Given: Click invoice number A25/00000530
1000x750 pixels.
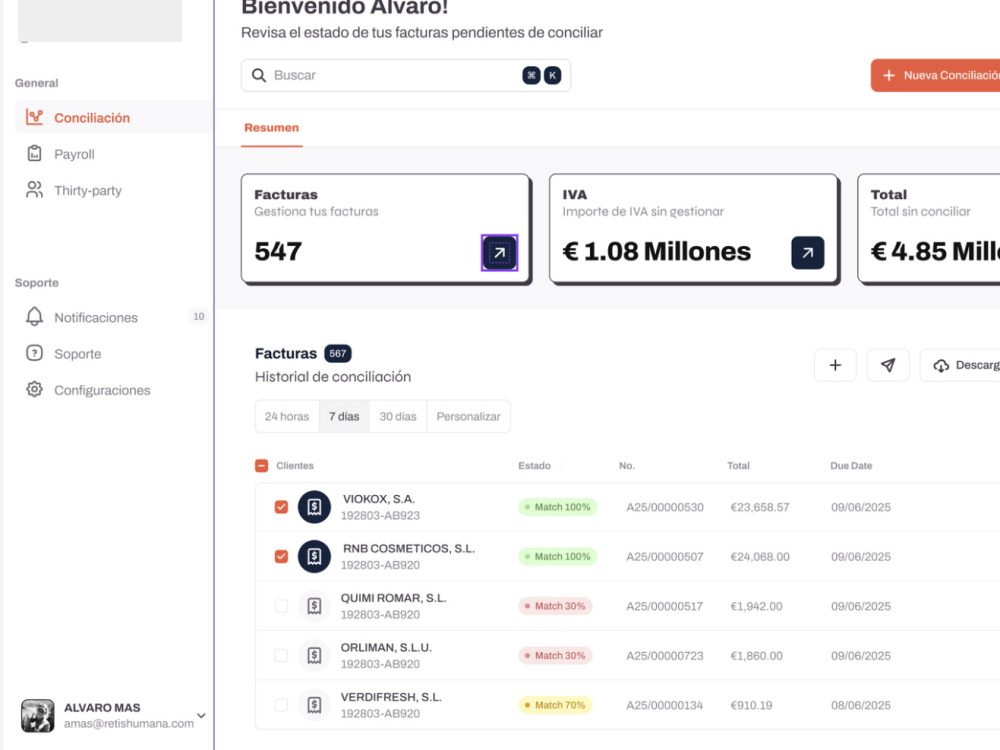Looking at the screenshot, I should point(665,508).
